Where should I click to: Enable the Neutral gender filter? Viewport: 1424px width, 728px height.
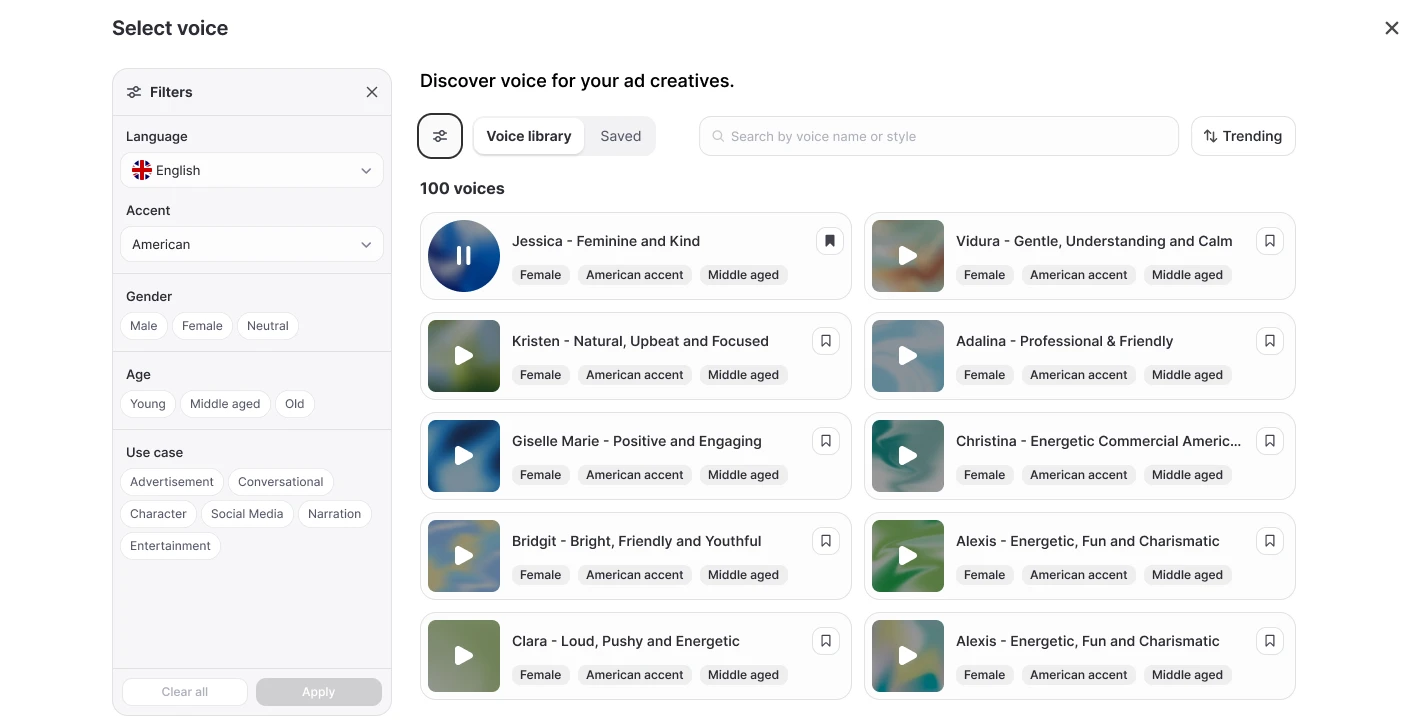point(268,326)
